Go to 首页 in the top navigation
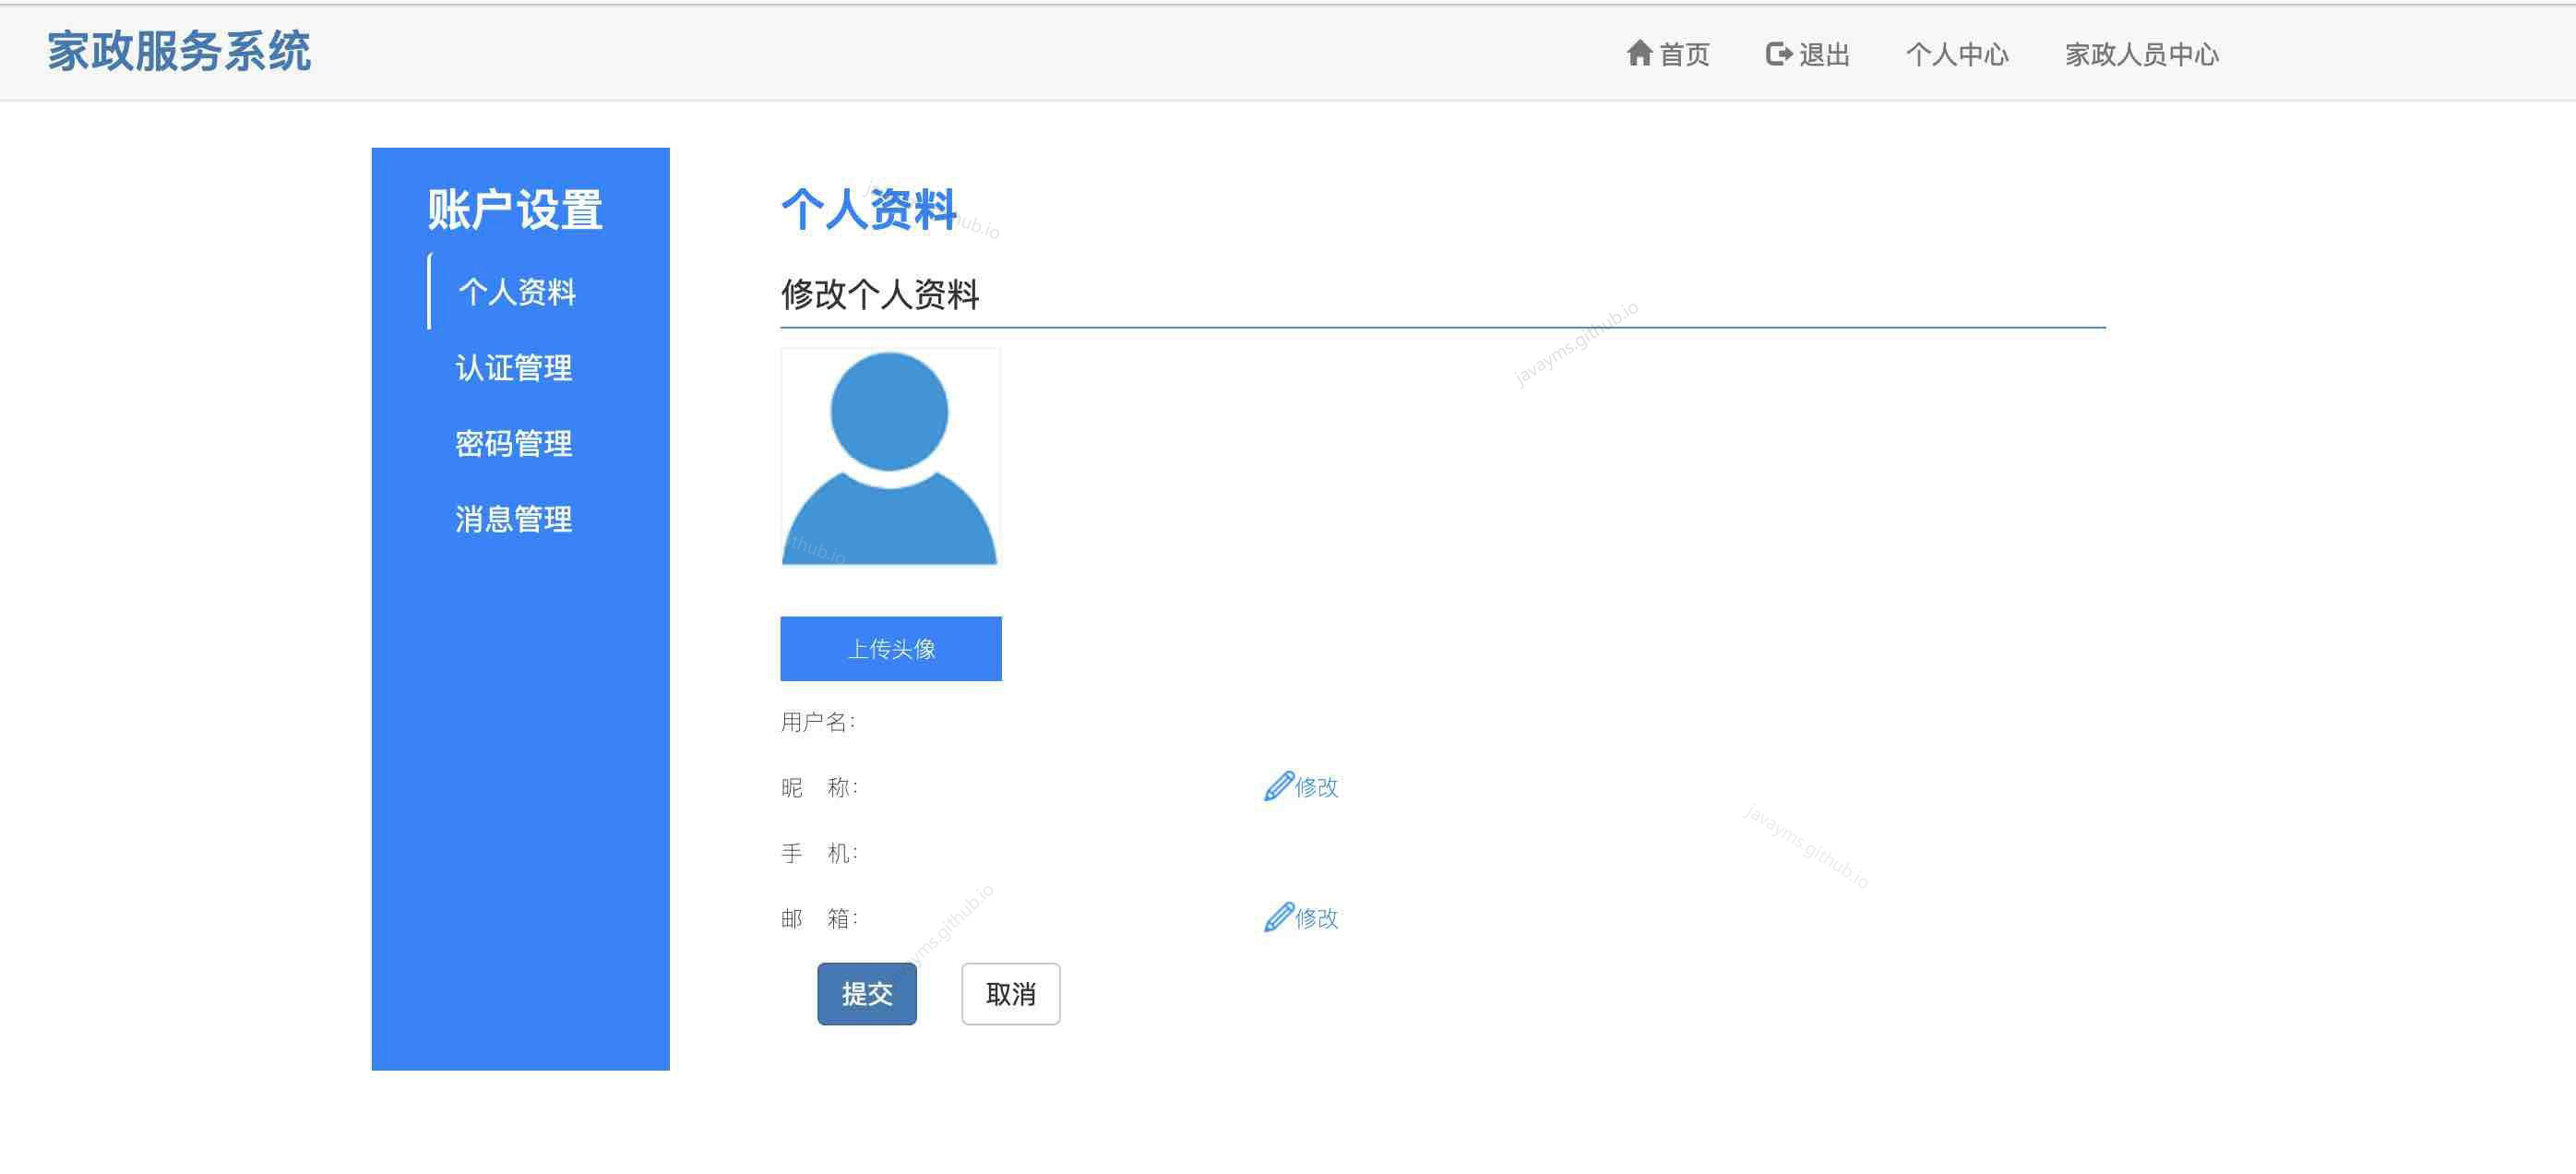2576x1174 pixels. 1668,54
